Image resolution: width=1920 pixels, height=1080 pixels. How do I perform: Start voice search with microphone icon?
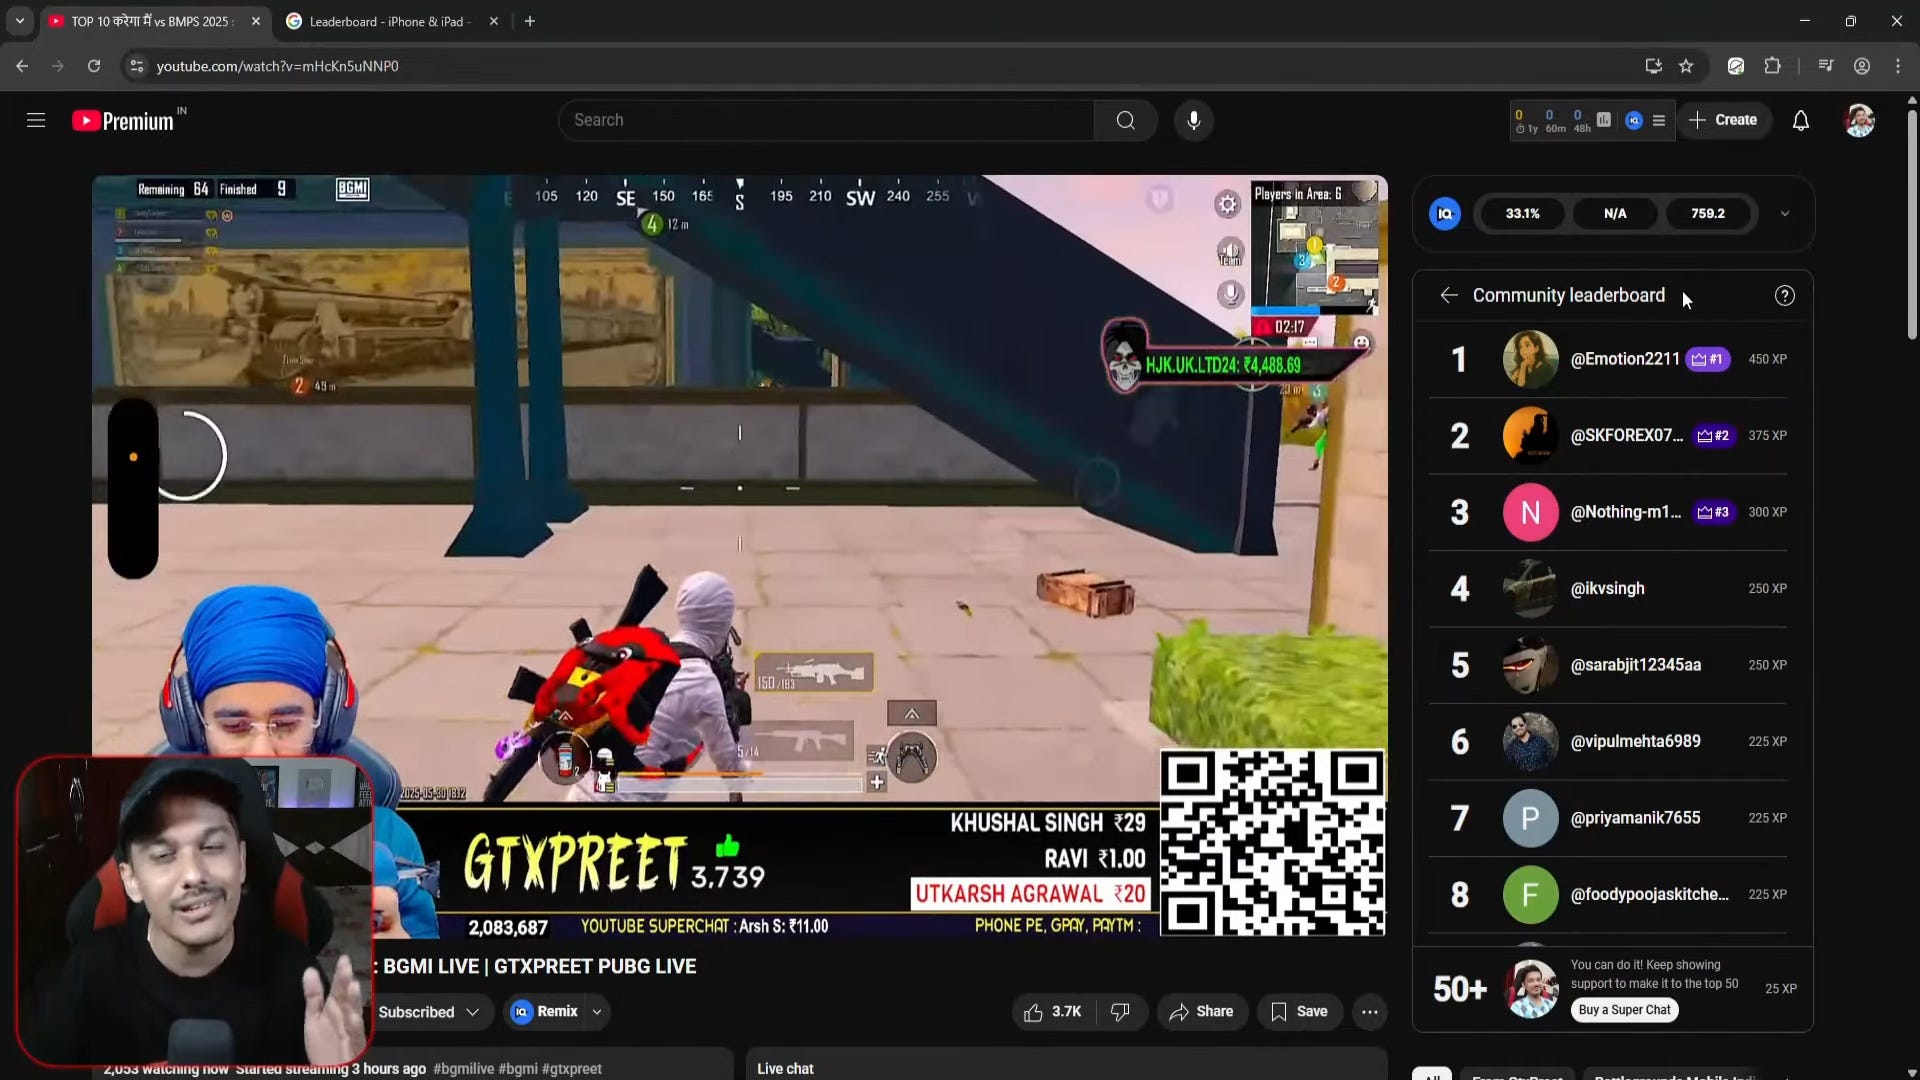1194,121
